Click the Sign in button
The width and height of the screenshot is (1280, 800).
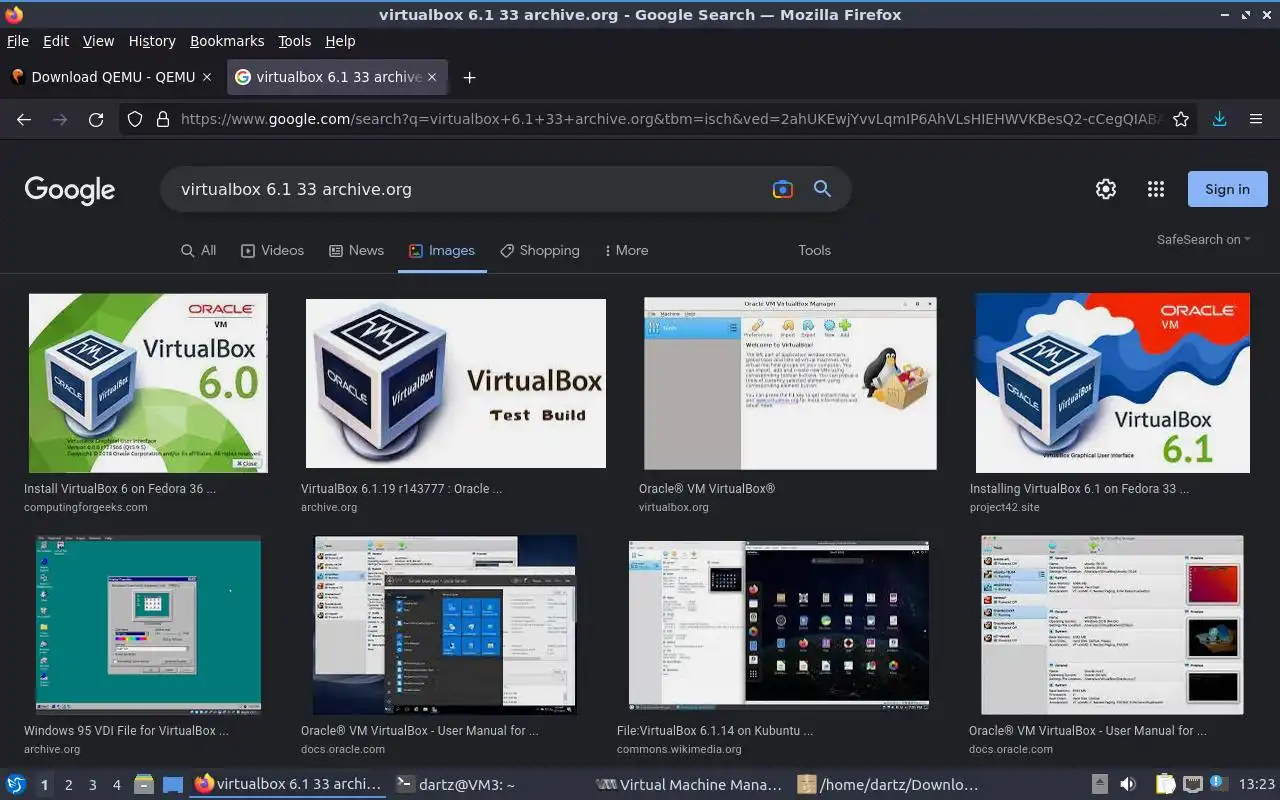[x=1227, y=189]
